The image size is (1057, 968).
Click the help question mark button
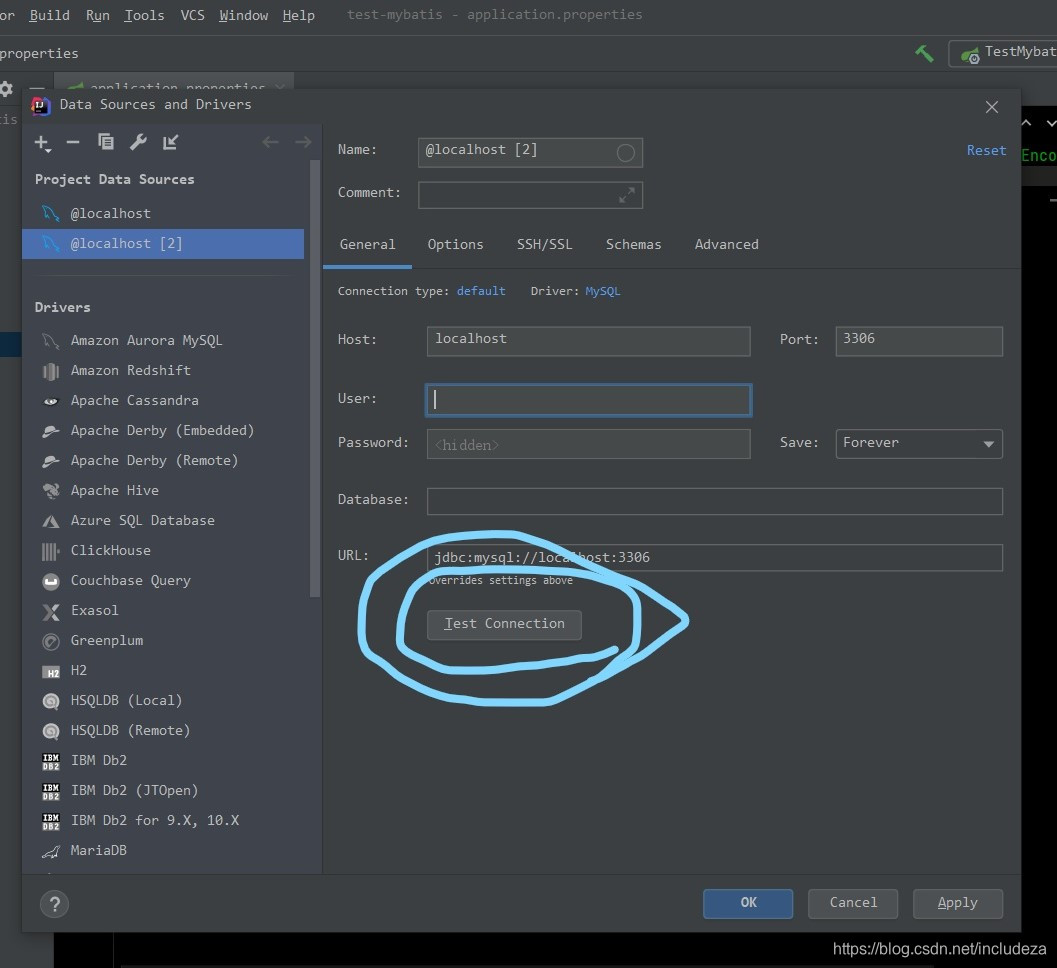pos(55,904)
